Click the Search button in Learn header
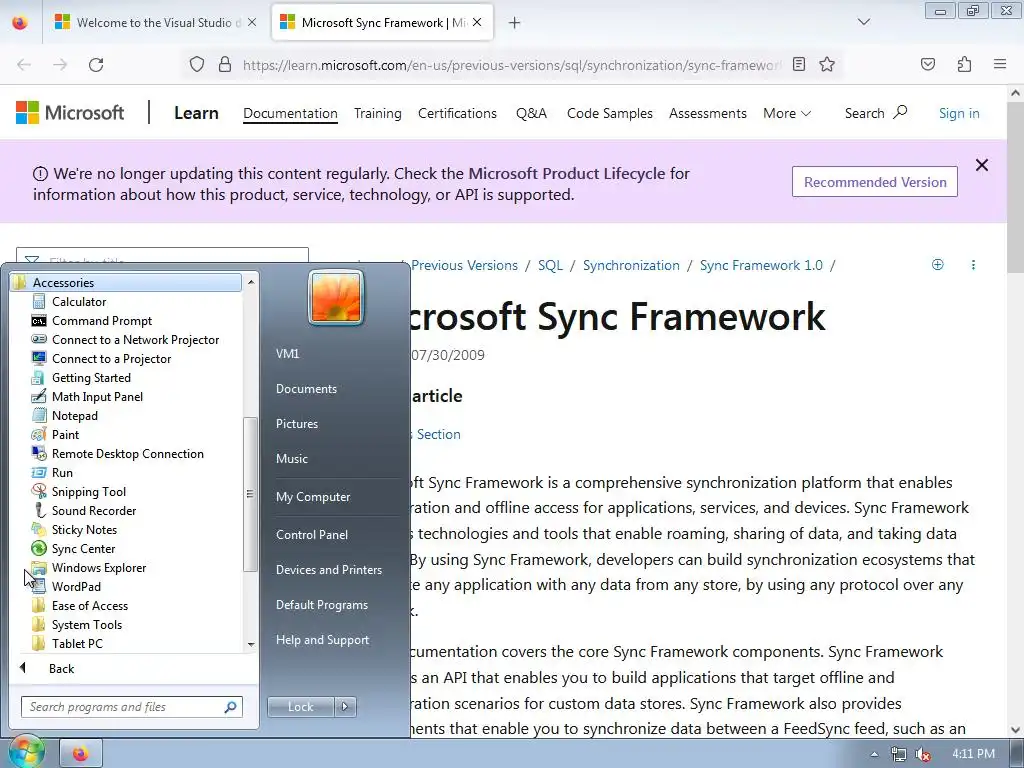The height and width of the screenshot is (768, 1024). pos(875,113)
